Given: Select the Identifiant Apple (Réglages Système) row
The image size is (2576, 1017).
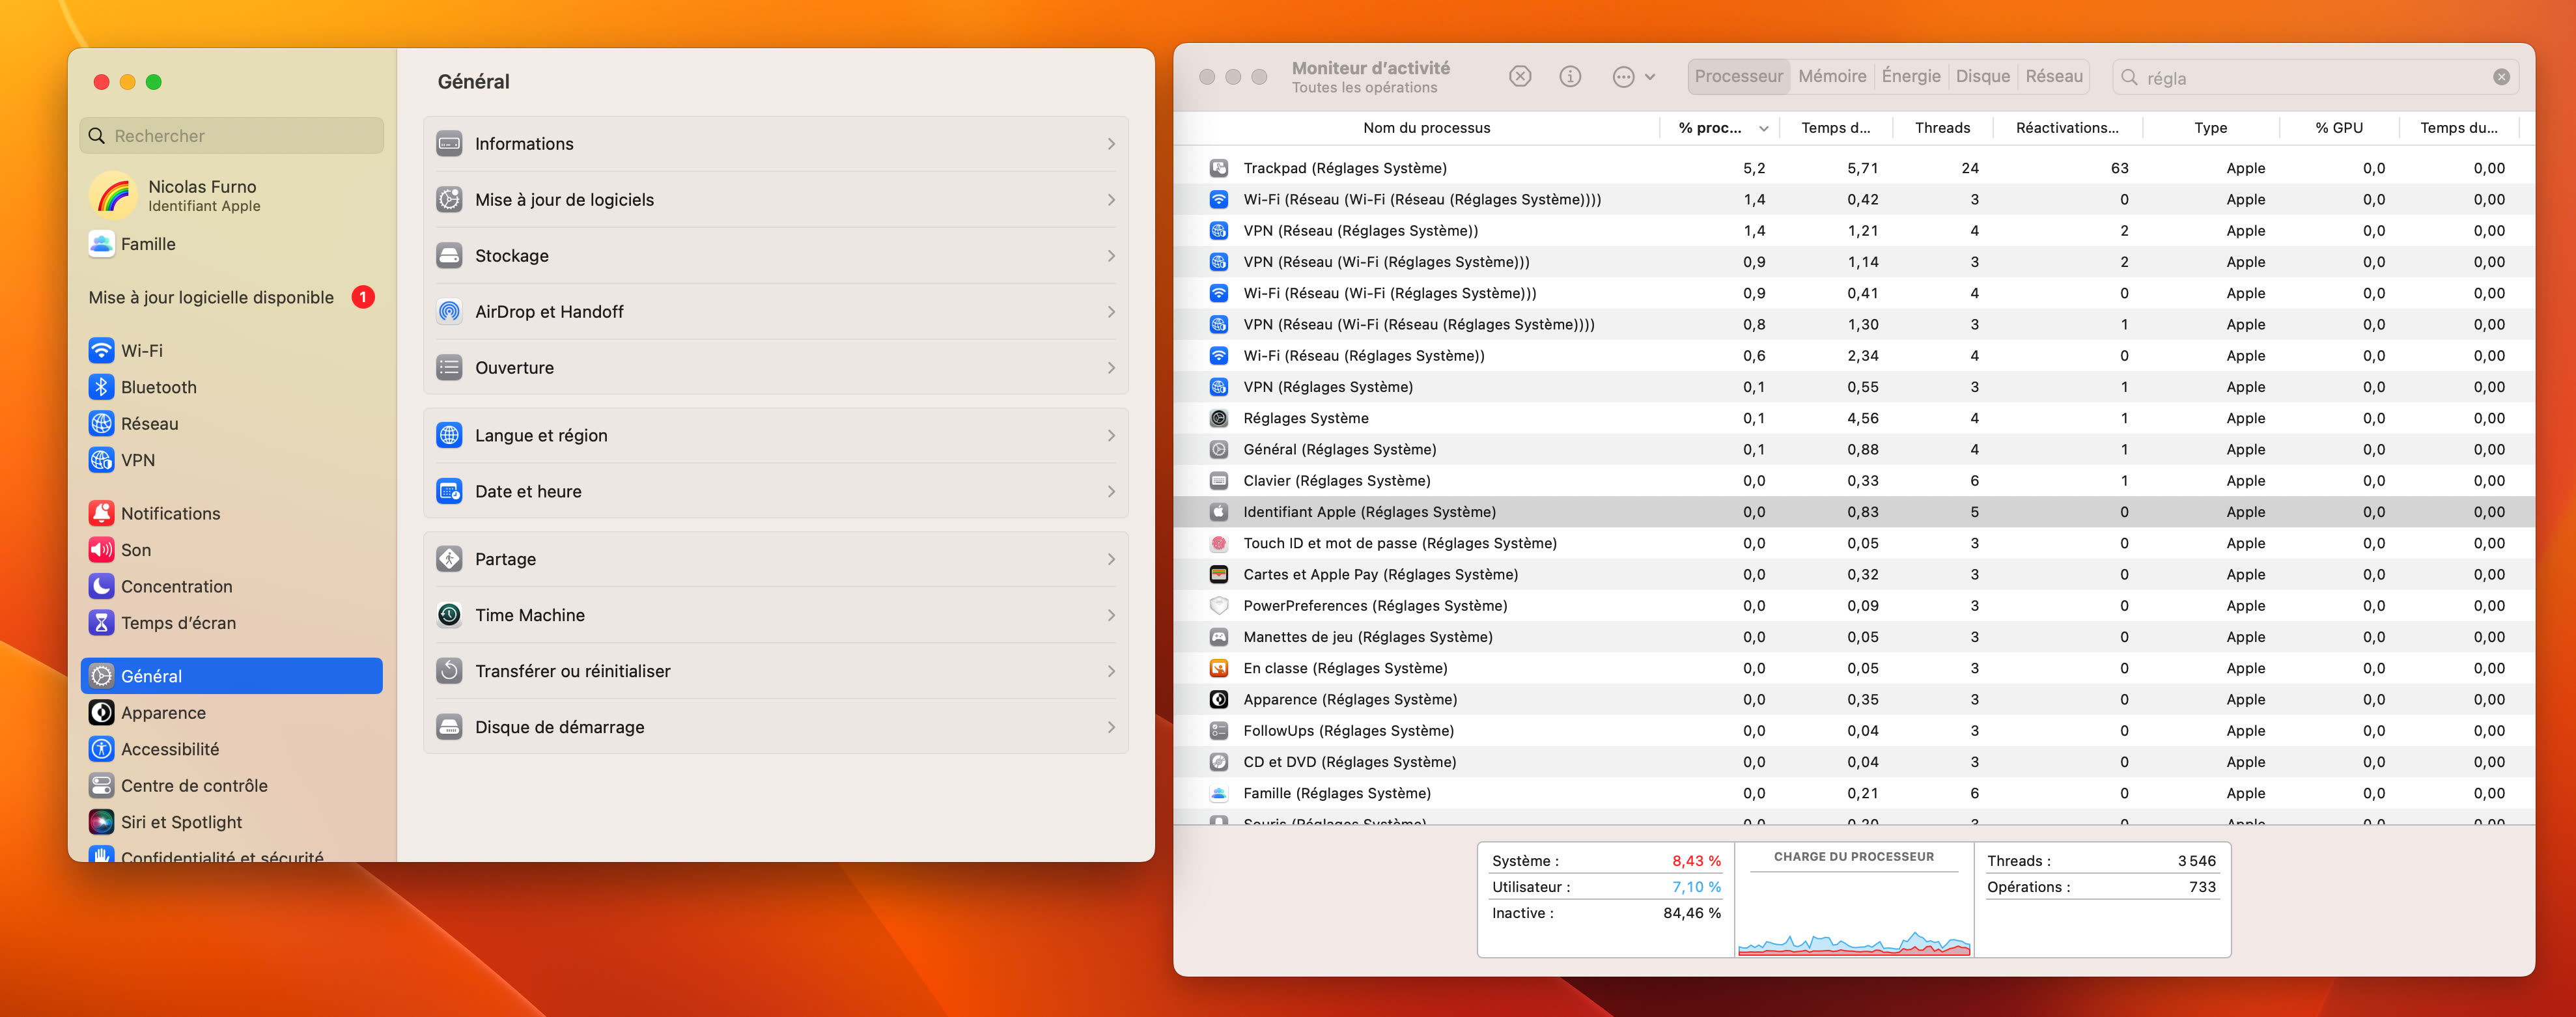Looking at the screenshot, I should pos(1854,512).
